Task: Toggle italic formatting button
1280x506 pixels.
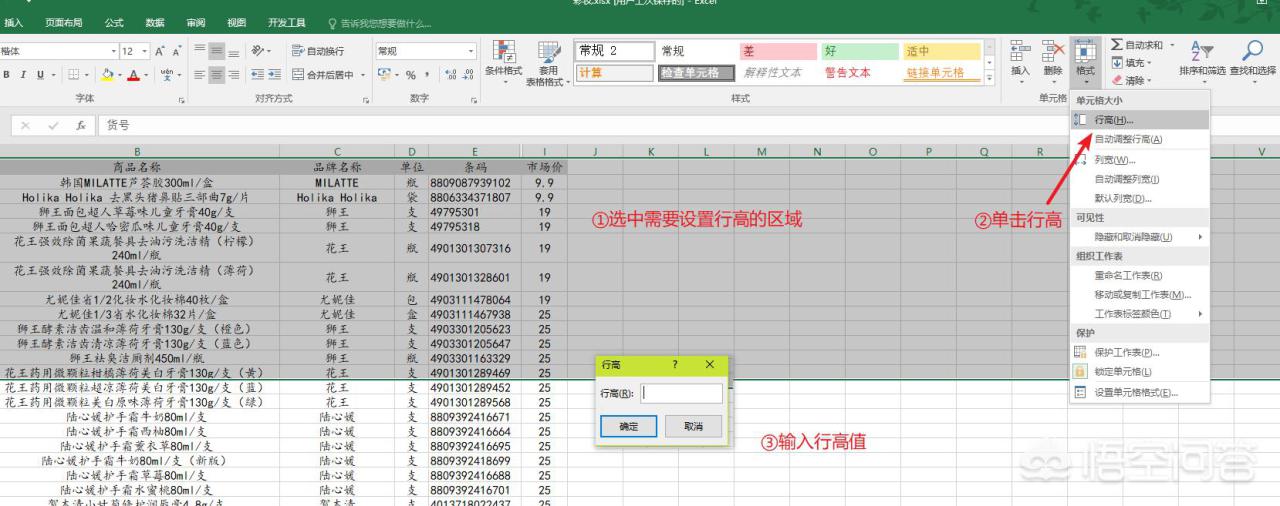Action: point(24,75)
